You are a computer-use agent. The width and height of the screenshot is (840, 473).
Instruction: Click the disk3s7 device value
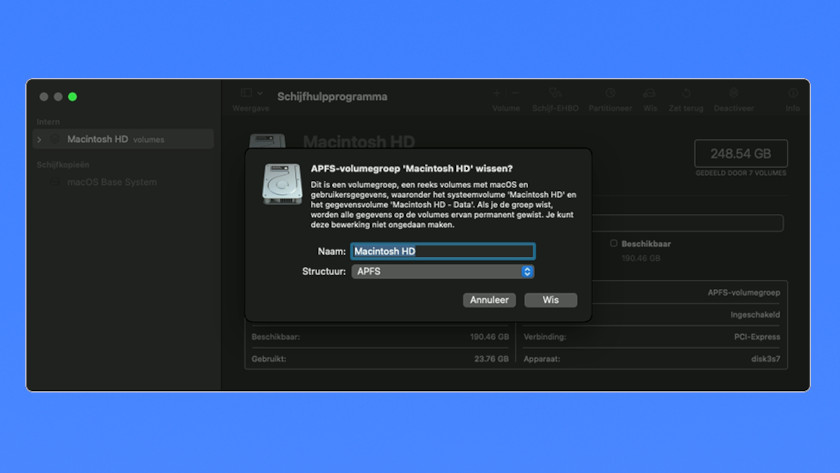click(766, 359)
